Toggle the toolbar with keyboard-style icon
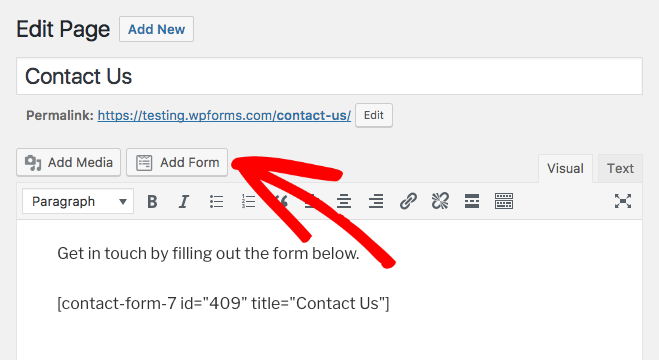 pos(503,202)
